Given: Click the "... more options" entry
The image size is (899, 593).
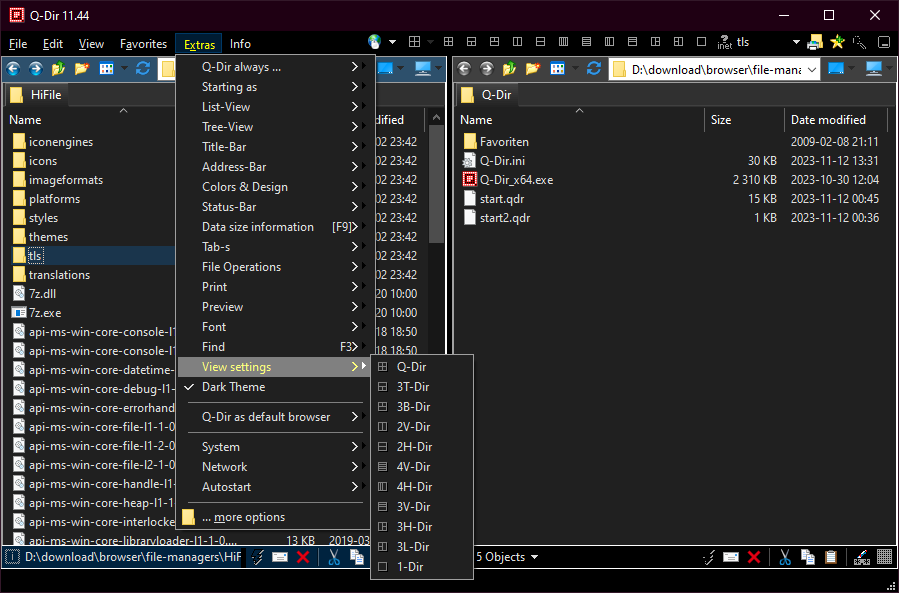Looking at the screenshot, I should pyautogui.click(x=243, y=517).
